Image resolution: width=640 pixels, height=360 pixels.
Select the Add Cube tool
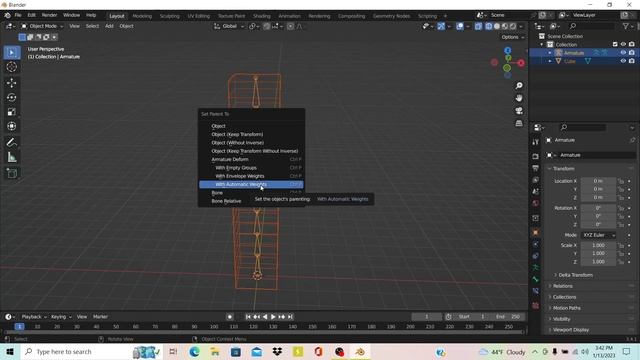click(x=12, y=173)
